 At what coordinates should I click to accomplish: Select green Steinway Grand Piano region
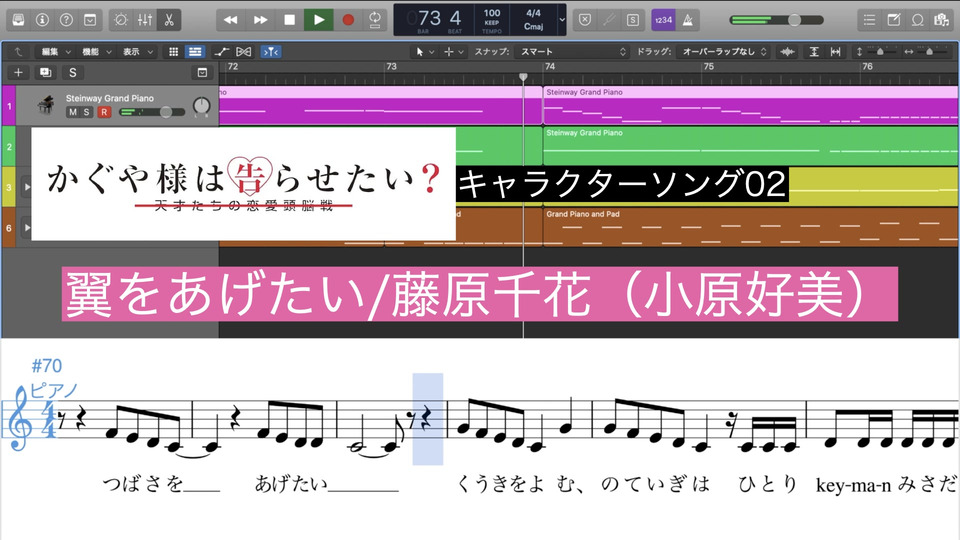point(751,146)
